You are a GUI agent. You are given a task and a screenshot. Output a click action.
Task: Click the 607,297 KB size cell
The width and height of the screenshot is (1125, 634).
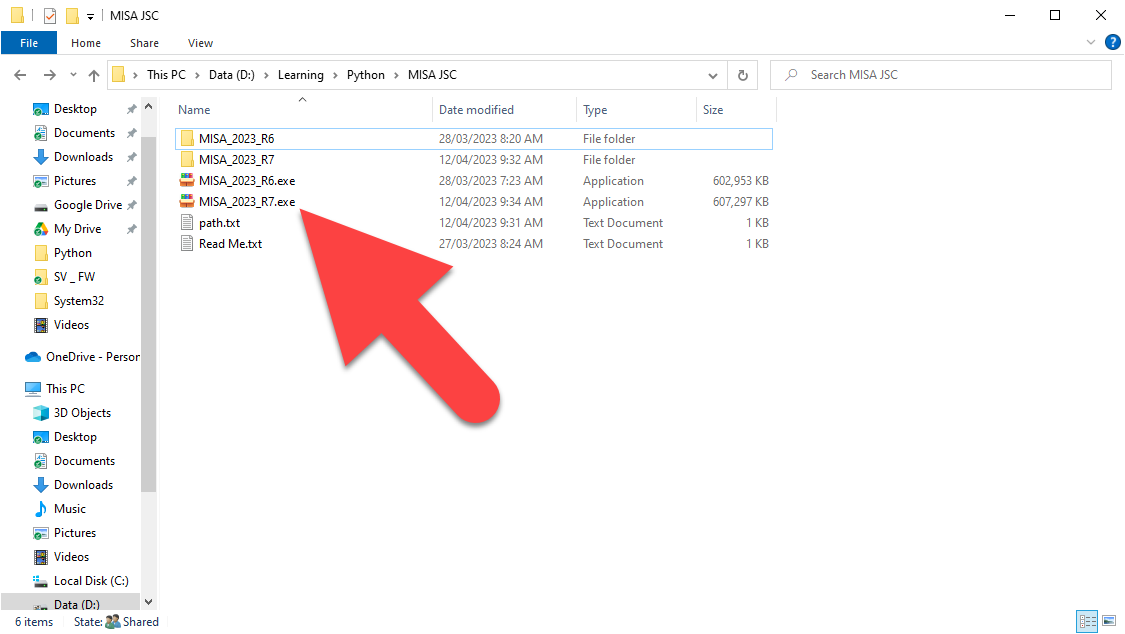coord(740,202)
